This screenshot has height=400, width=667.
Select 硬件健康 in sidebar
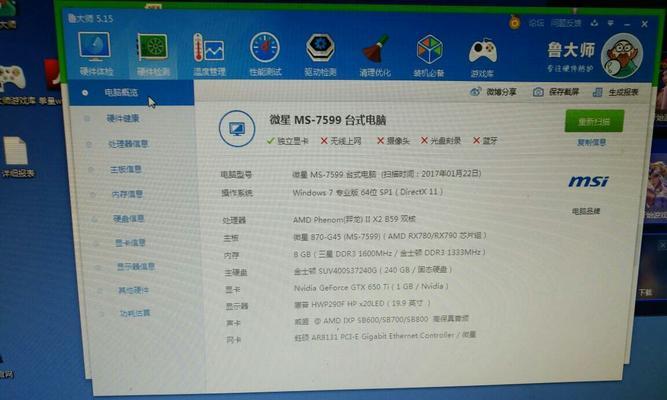123,118
